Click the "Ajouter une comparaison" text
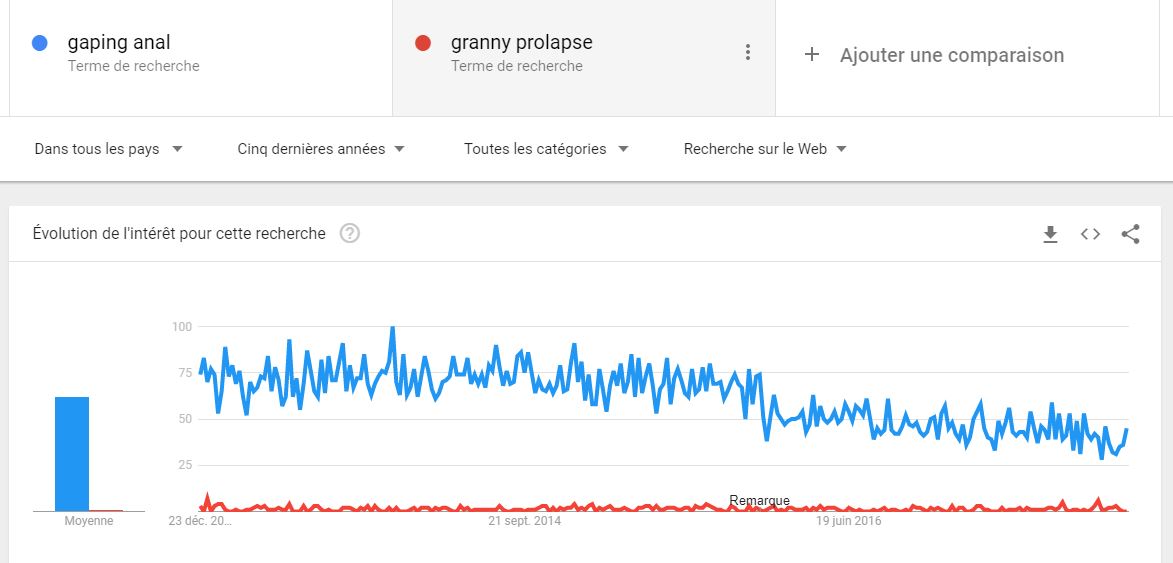The height and width of the screenshot is (563, 1173). (951, 55)
